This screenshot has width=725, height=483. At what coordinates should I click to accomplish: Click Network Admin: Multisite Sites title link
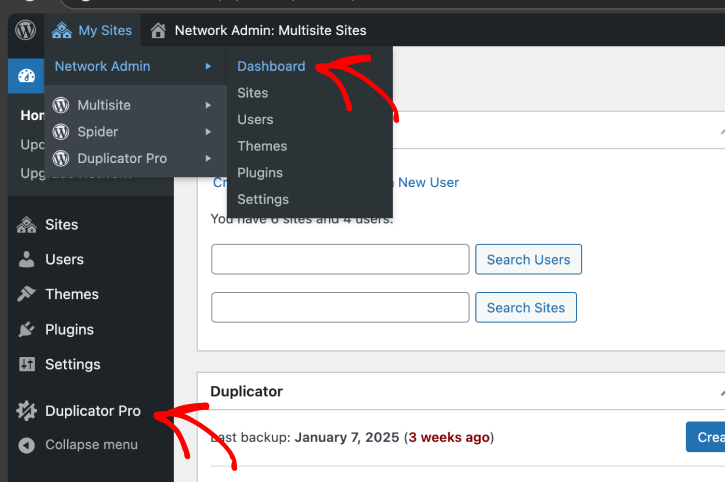click(x=270, y=31)
